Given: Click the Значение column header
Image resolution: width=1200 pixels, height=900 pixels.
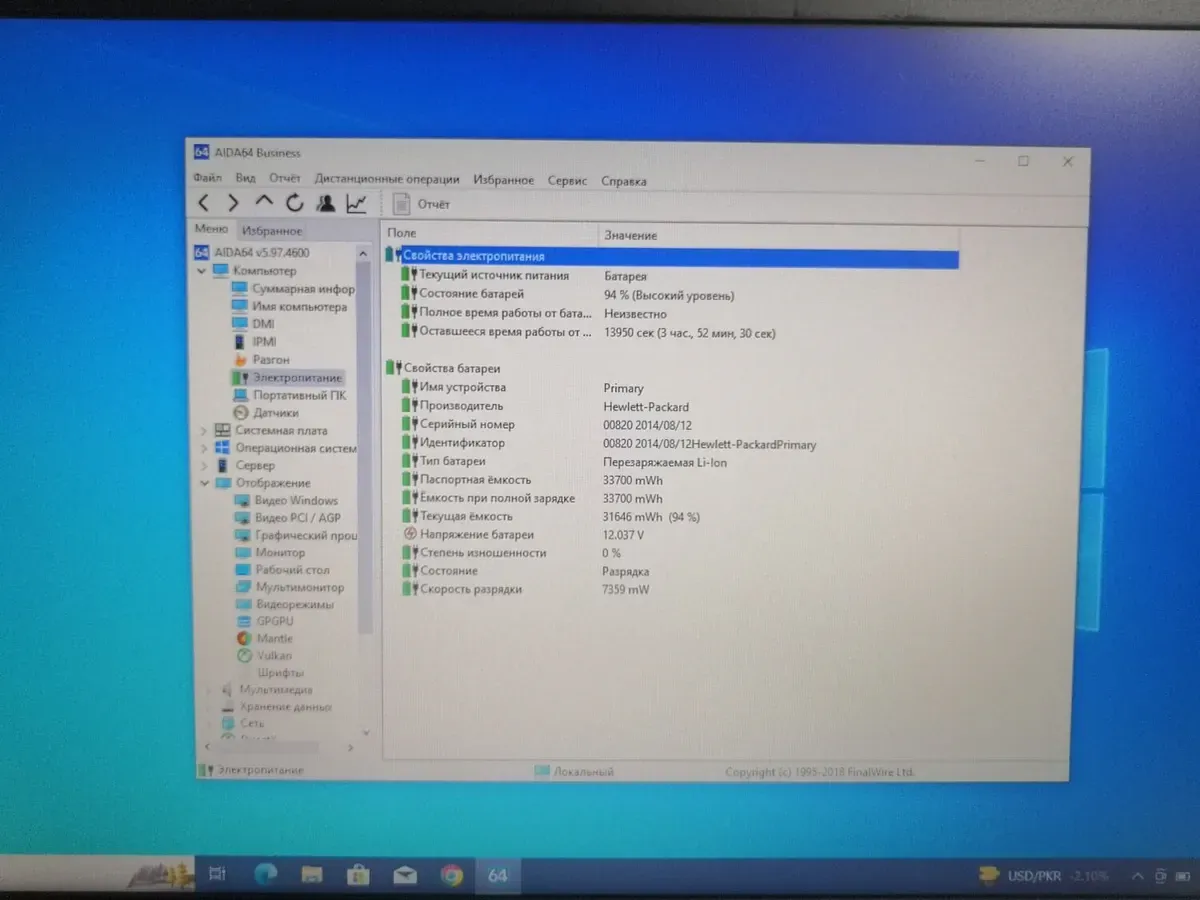Looking at the screenshot, I should pos(630,235).
